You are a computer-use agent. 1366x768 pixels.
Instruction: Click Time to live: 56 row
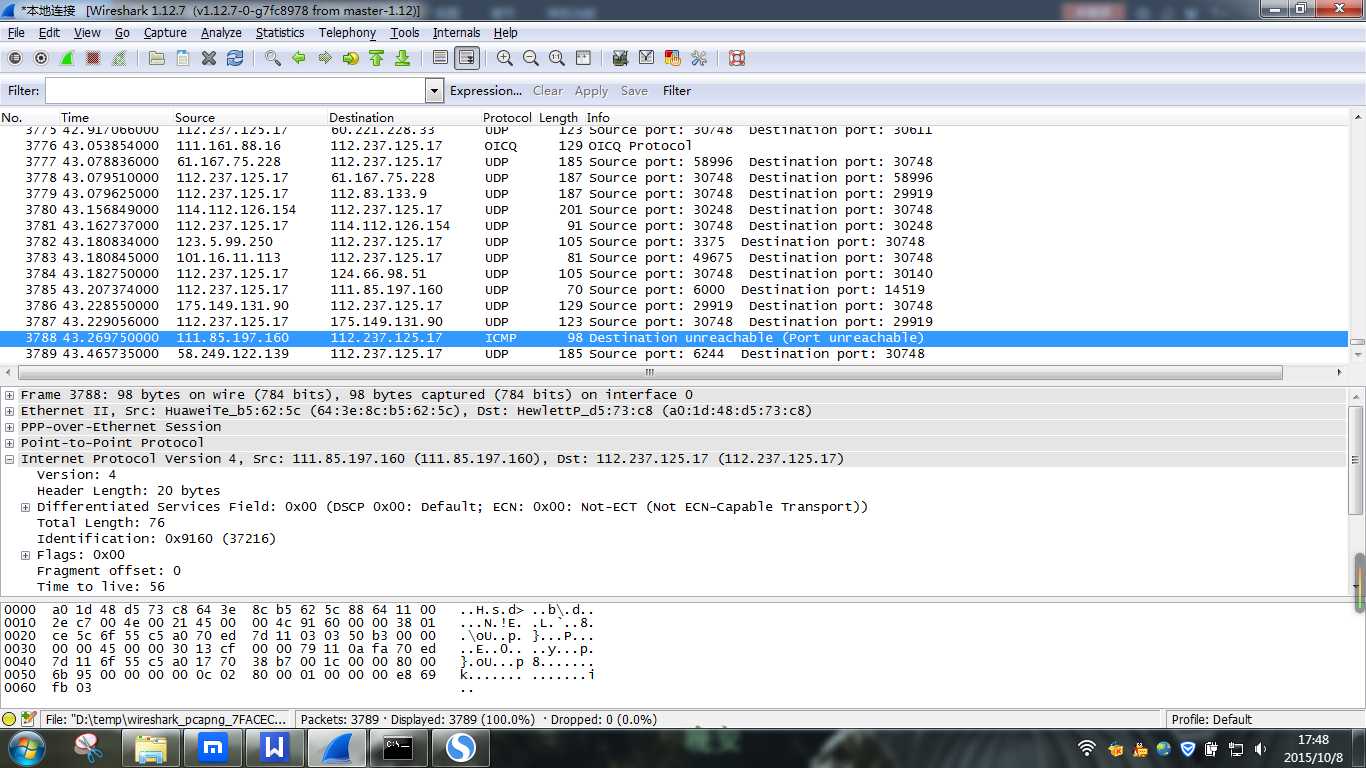click(101, 587)
